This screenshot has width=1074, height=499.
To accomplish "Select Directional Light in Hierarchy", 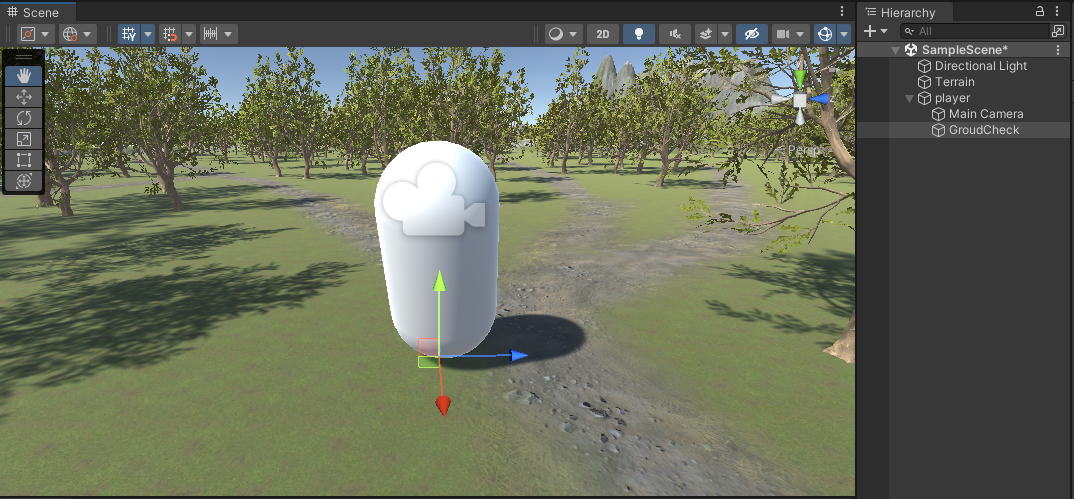I will pos(982,66).
